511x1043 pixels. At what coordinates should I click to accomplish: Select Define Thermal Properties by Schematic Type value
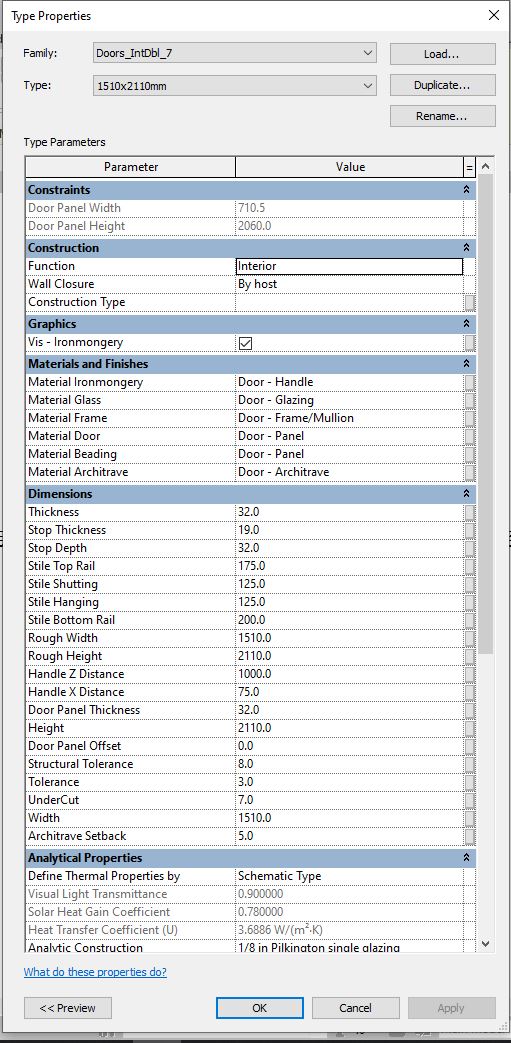tap(349, 876)
